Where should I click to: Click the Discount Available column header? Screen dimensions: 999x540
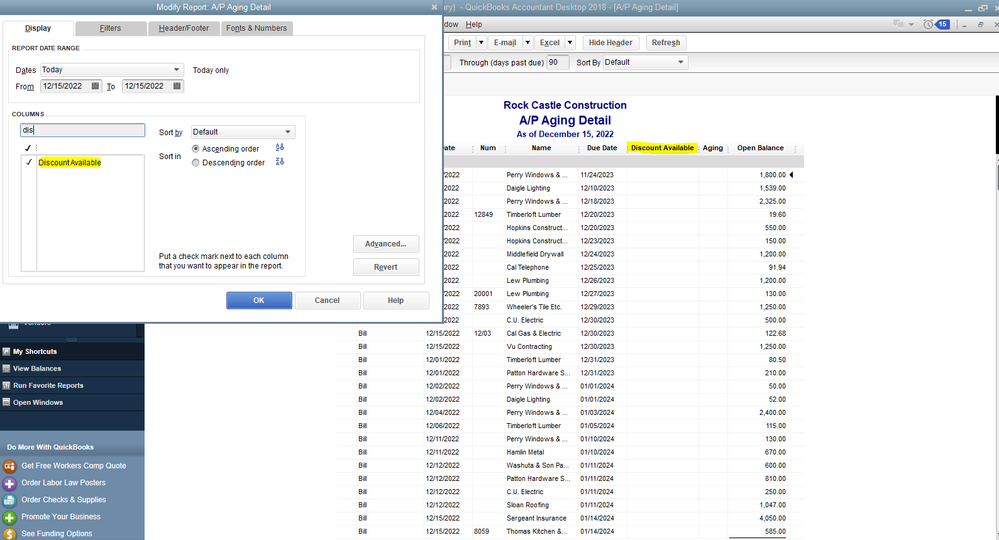[662, 148]
